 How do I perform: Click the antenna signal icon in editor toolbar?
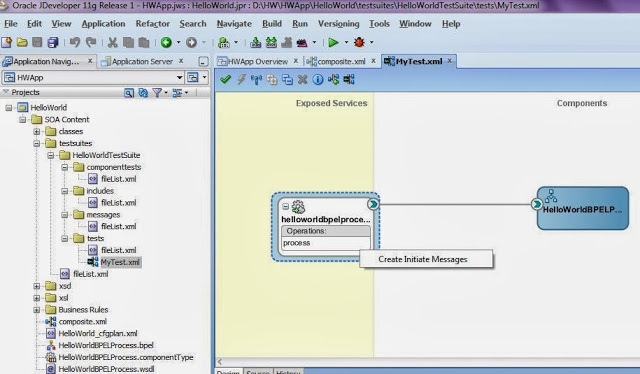click(x=256, y=79)
